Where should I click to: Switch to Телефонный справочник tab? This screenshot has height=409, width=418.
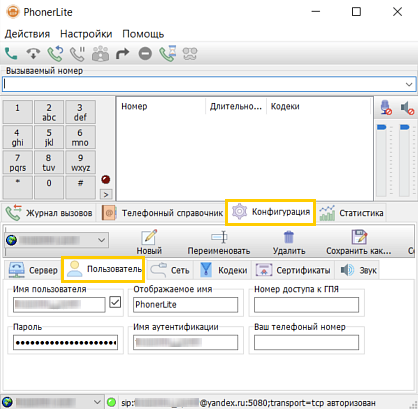point(163,213)
